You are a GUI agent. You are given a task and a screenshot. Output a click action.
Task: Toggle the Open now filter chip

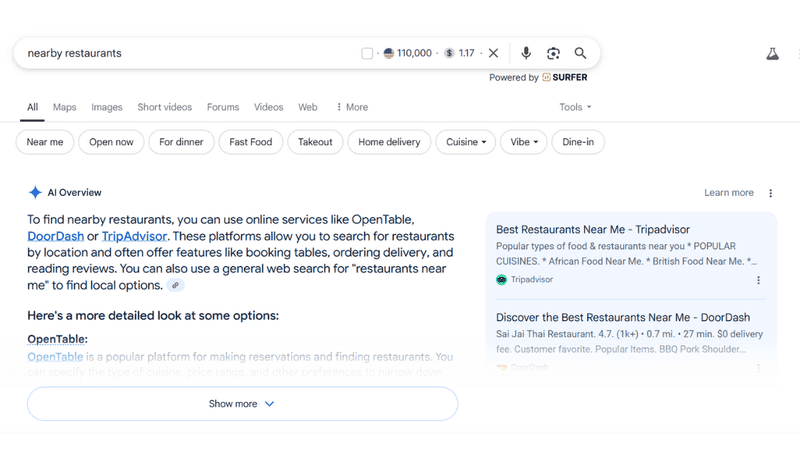click(x=111, y=142)
